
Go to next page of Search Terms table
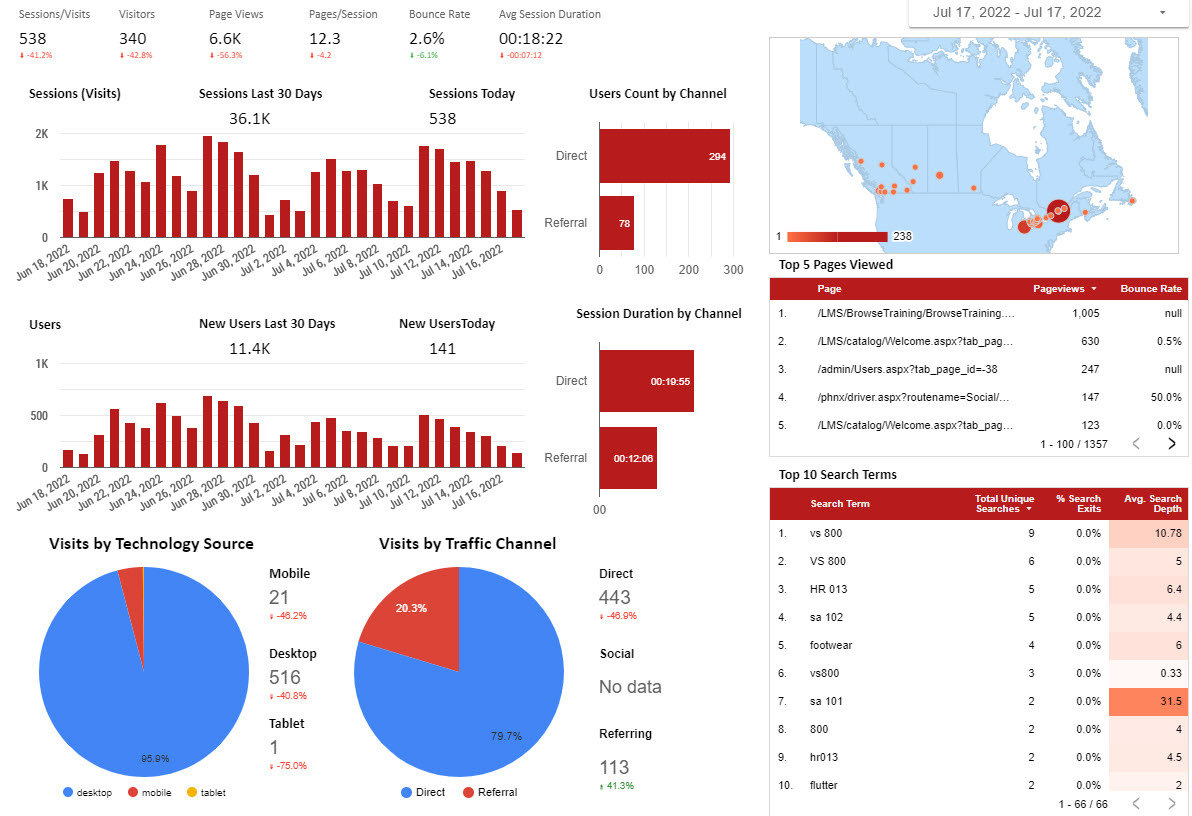point(1171,803)
